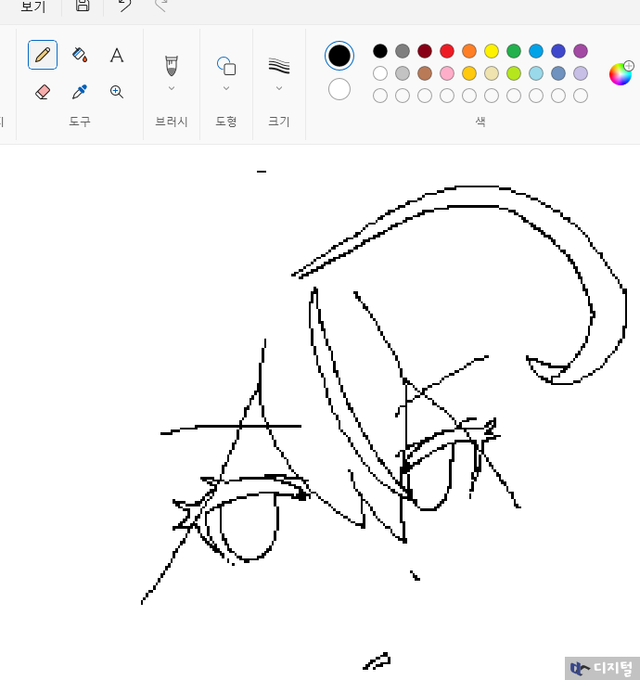Viewport: 640px width, 680px height.
Task: Click the 도구 tools group label
Action: pyautogui.click(x=80, y=121)
